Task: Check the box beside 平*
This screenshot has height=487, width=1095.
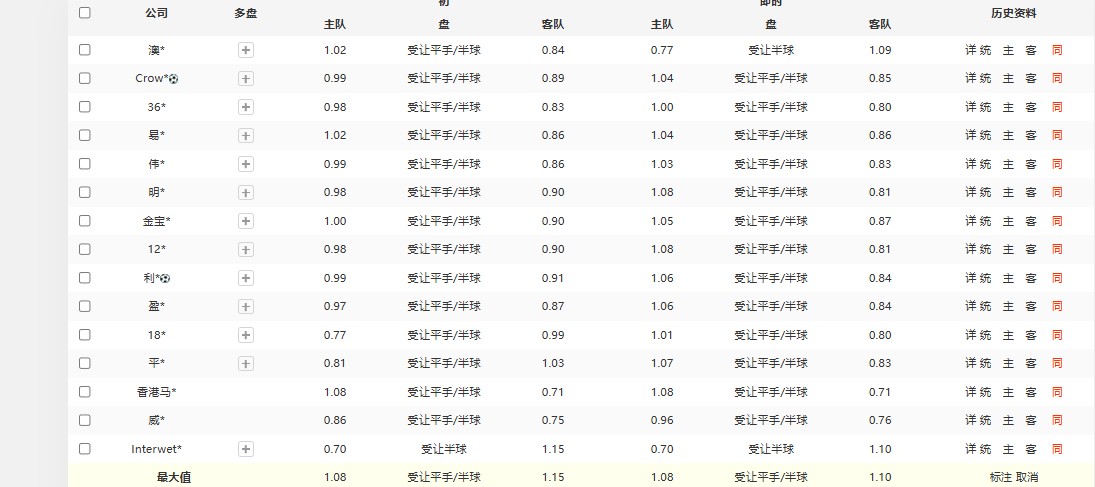Action: coord(84,363)
